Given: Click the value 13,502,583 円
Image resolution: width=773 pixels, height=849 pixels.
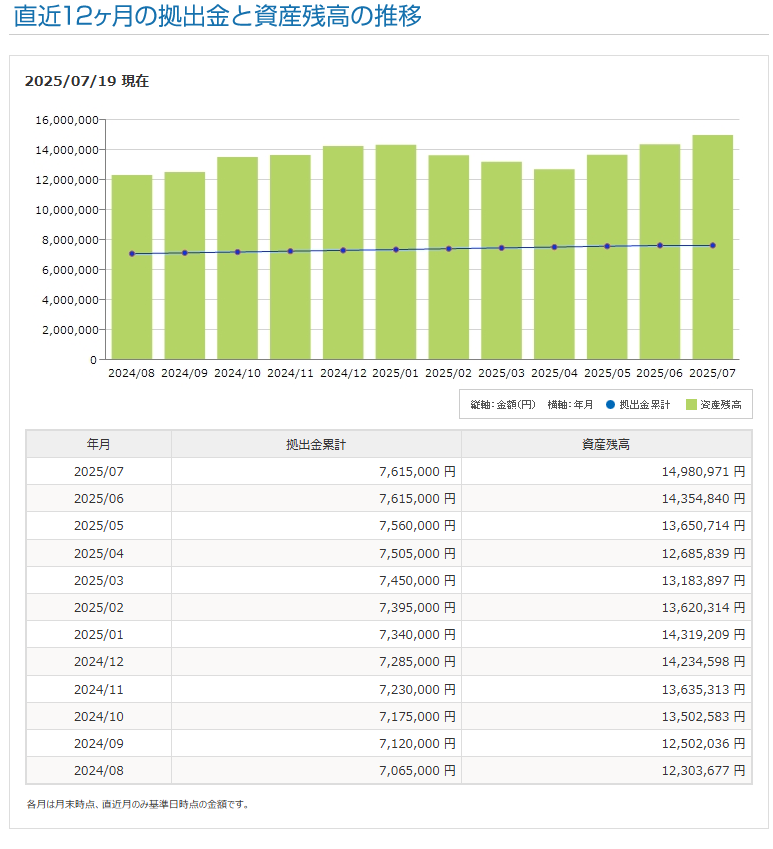Looking at the screenshot, I should [x=703, y=716].
